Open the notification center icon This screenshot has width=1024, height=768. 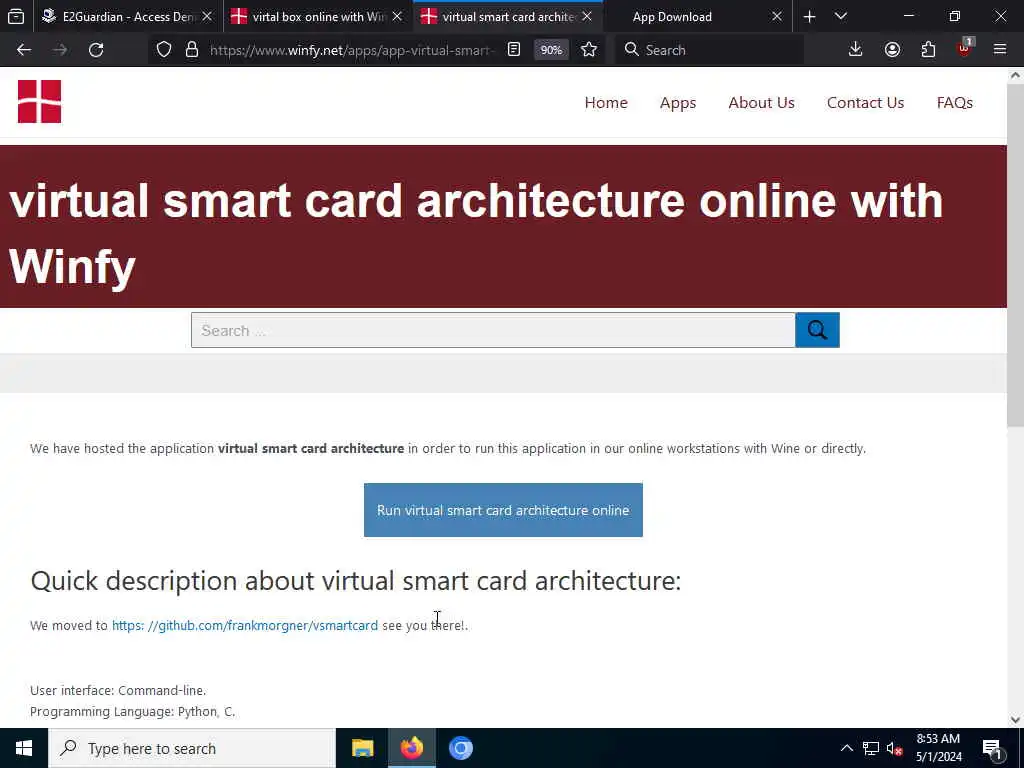[992, 749]
